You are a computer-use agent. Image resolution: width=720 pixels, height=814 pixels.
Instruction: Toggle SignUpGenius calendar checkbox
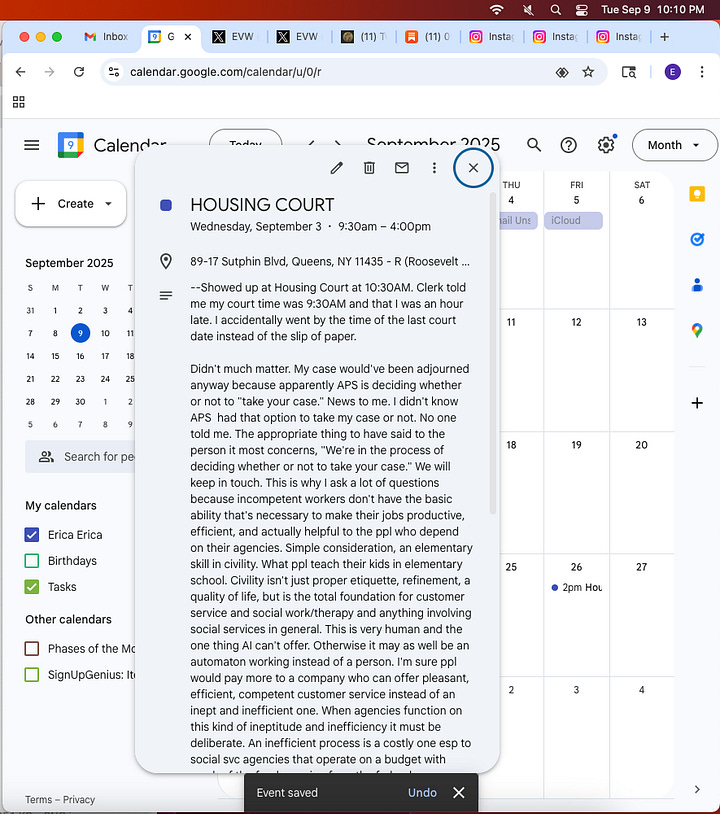[32, 674]
